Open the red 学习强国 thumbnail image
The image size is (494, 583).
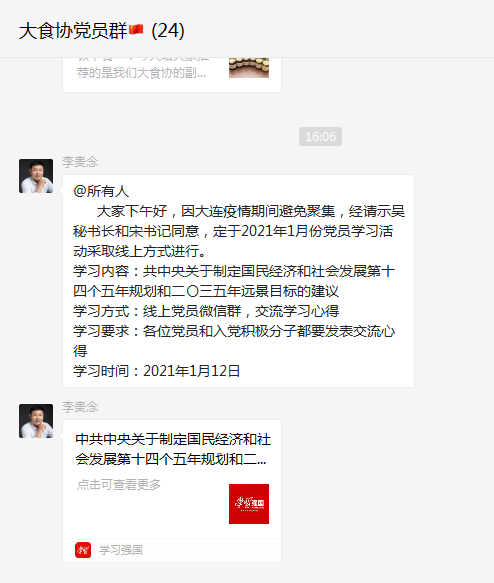[249, 504]
